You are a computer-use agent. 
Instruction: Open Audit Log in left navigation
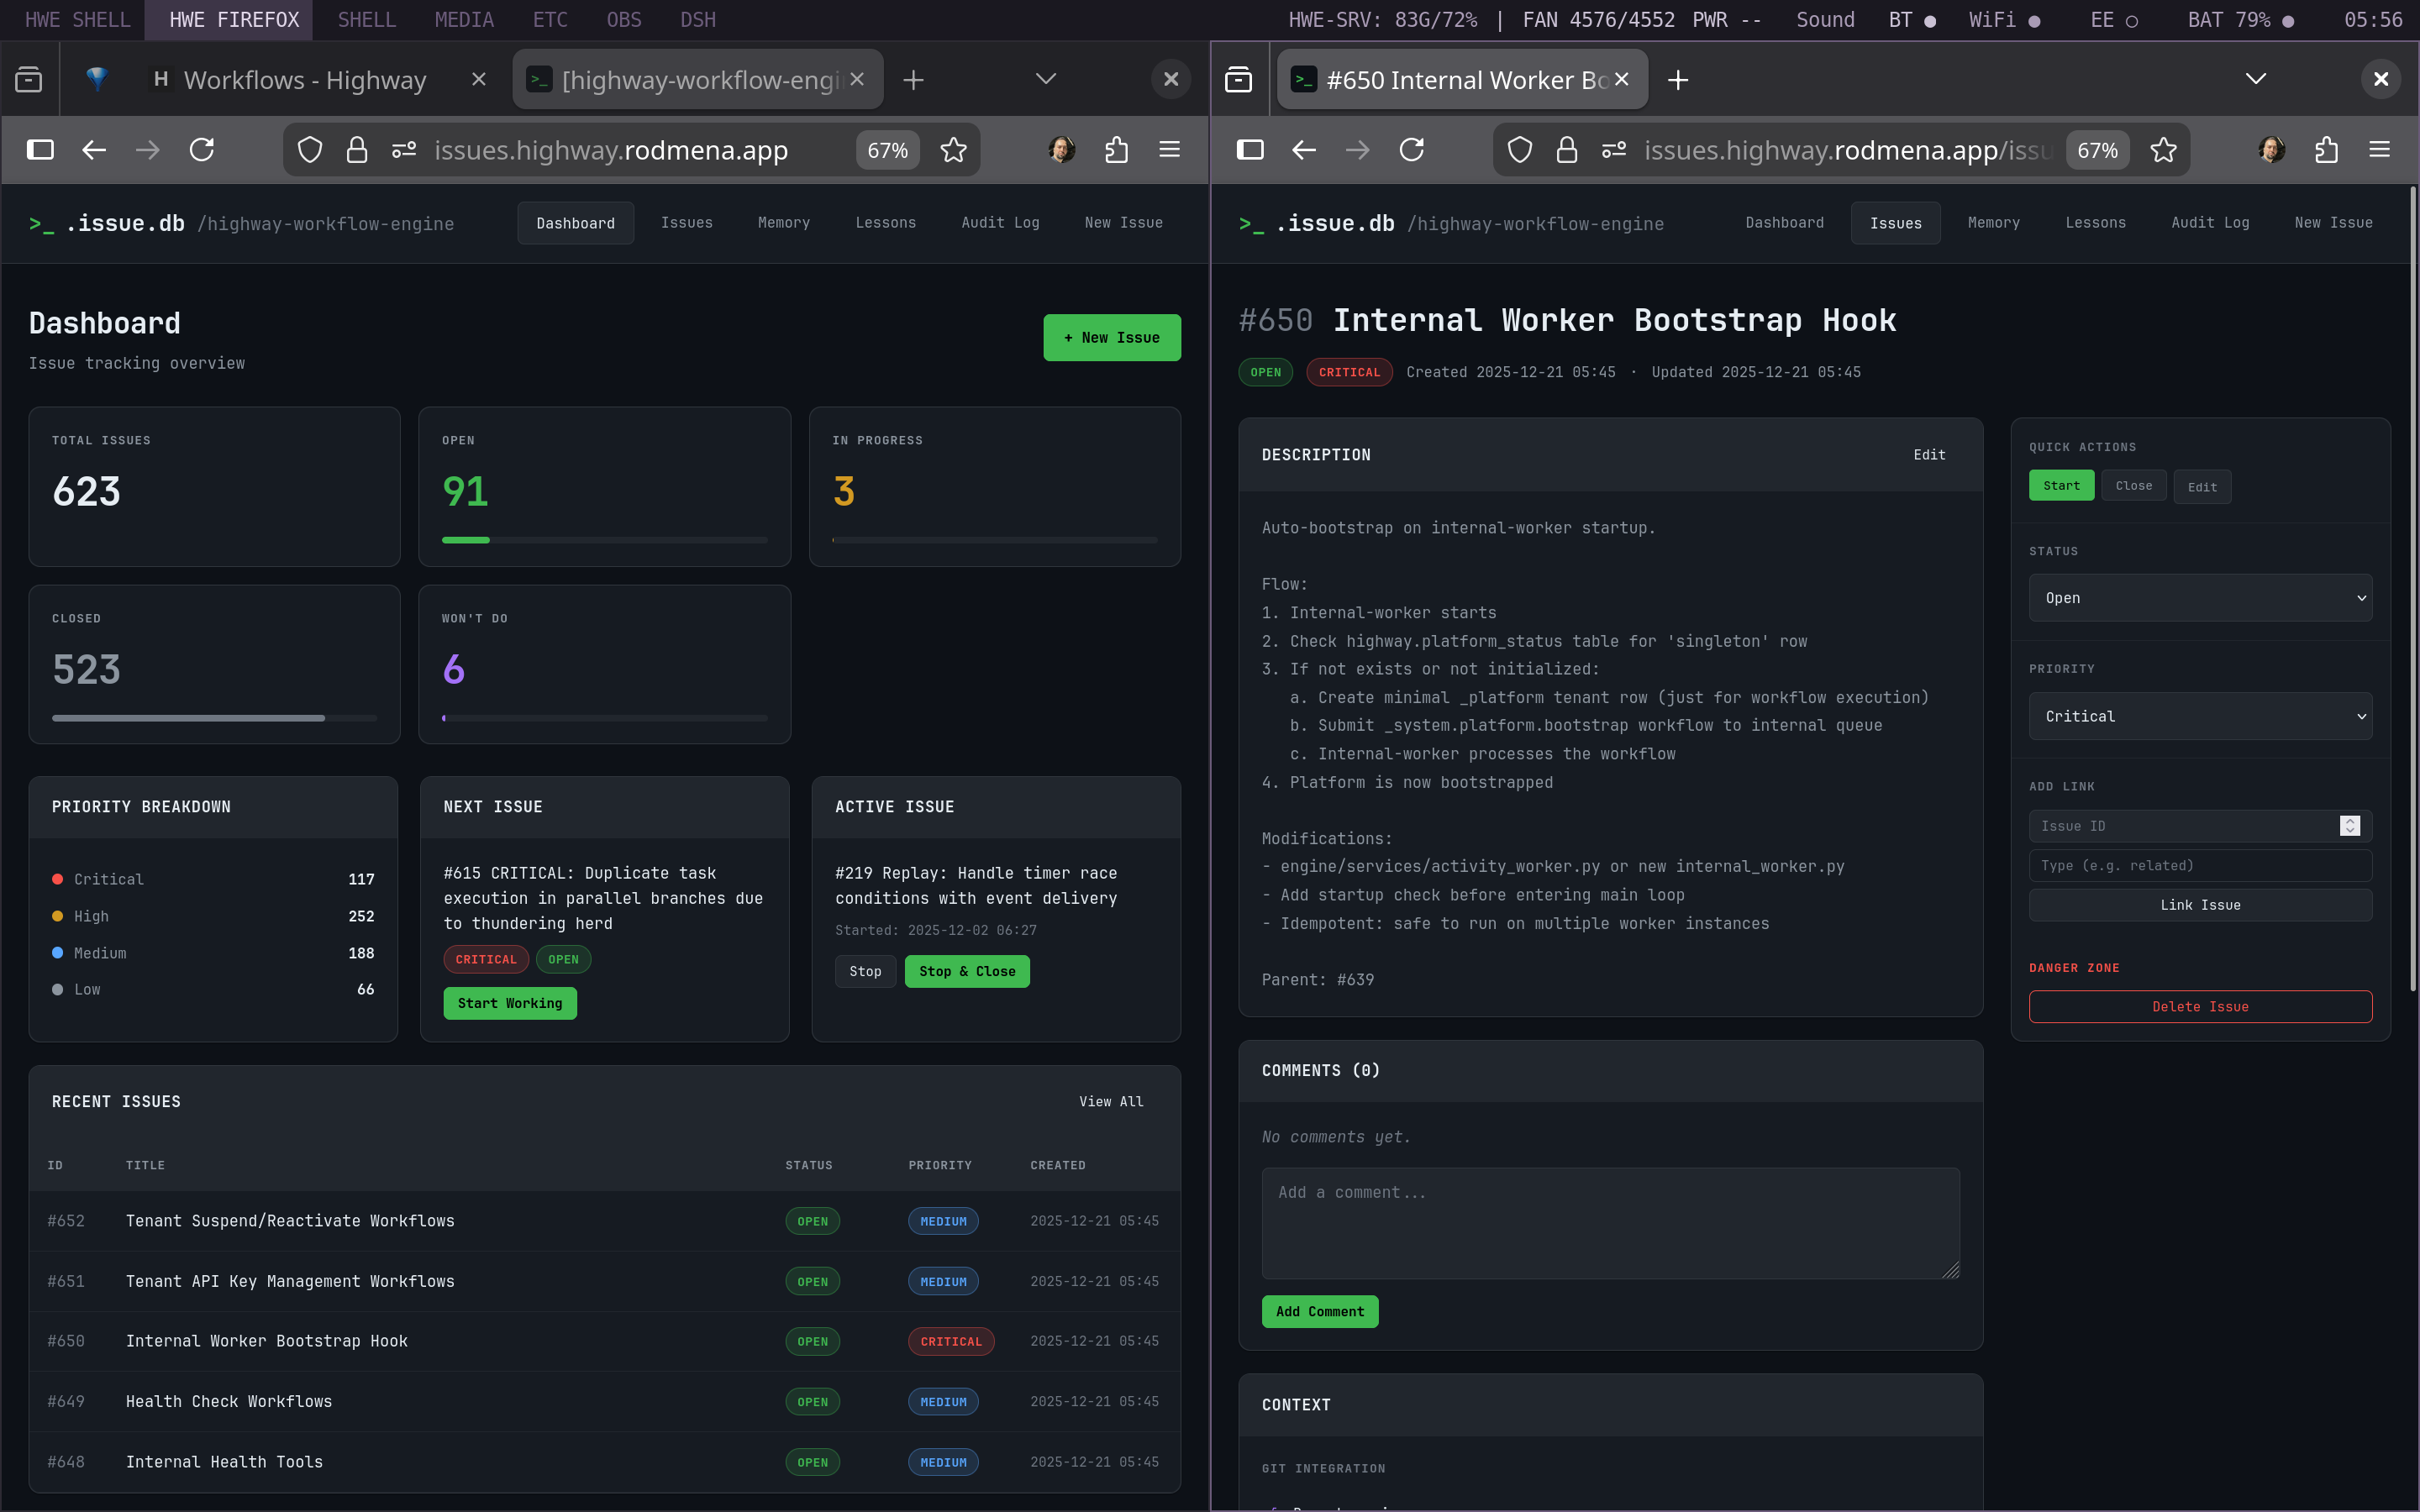pyautogui.click(x=1000, y=223)
